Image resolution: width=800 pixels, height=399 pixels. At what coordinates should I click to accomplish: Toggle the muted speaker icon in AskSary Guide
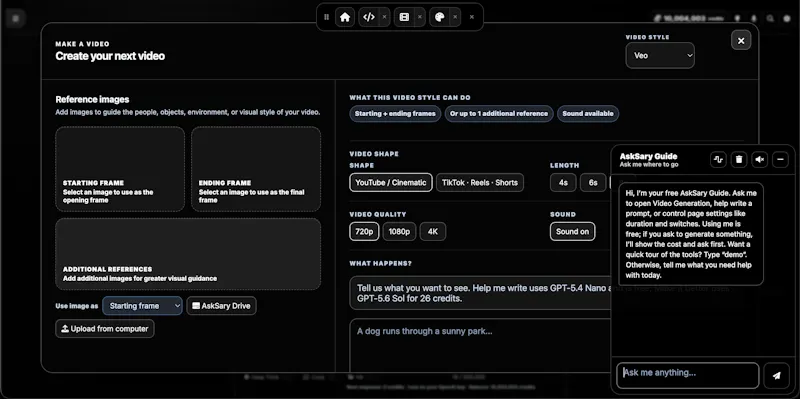(760, 160)
